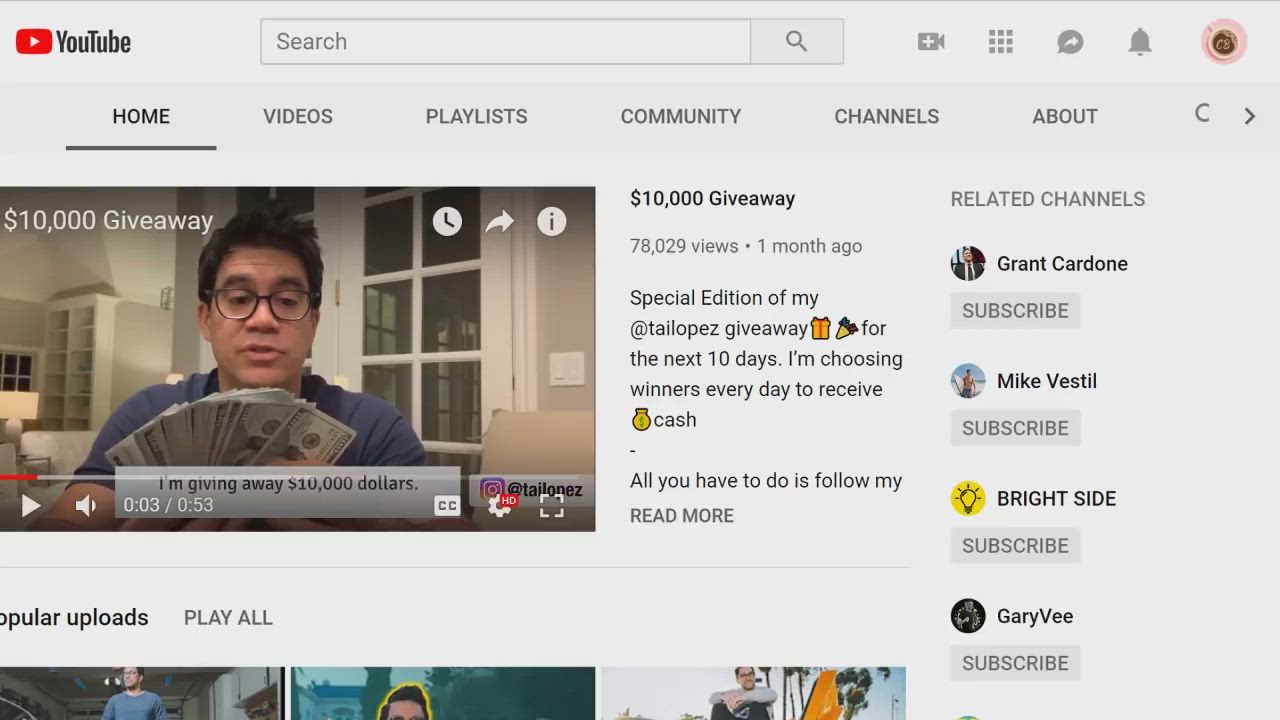
Task: Type in the Search input field
Action: [505, 41]
